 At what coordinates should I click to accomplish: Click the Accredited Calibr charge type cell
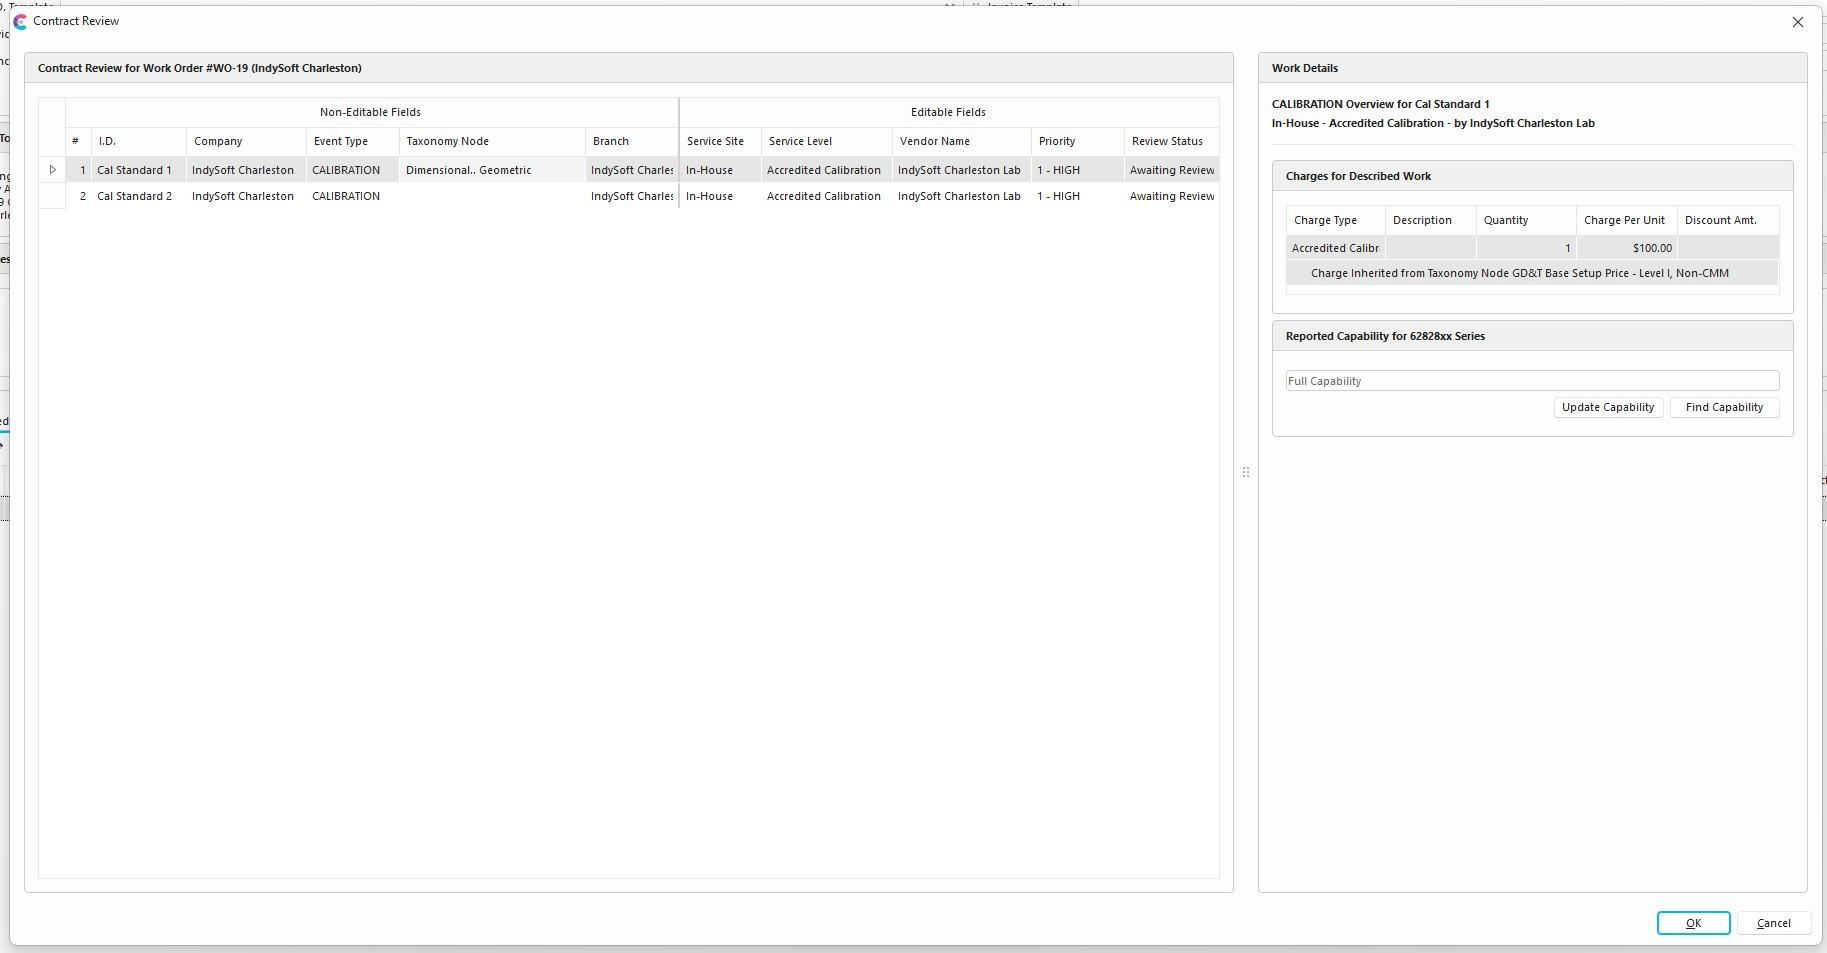[1335, 248]
